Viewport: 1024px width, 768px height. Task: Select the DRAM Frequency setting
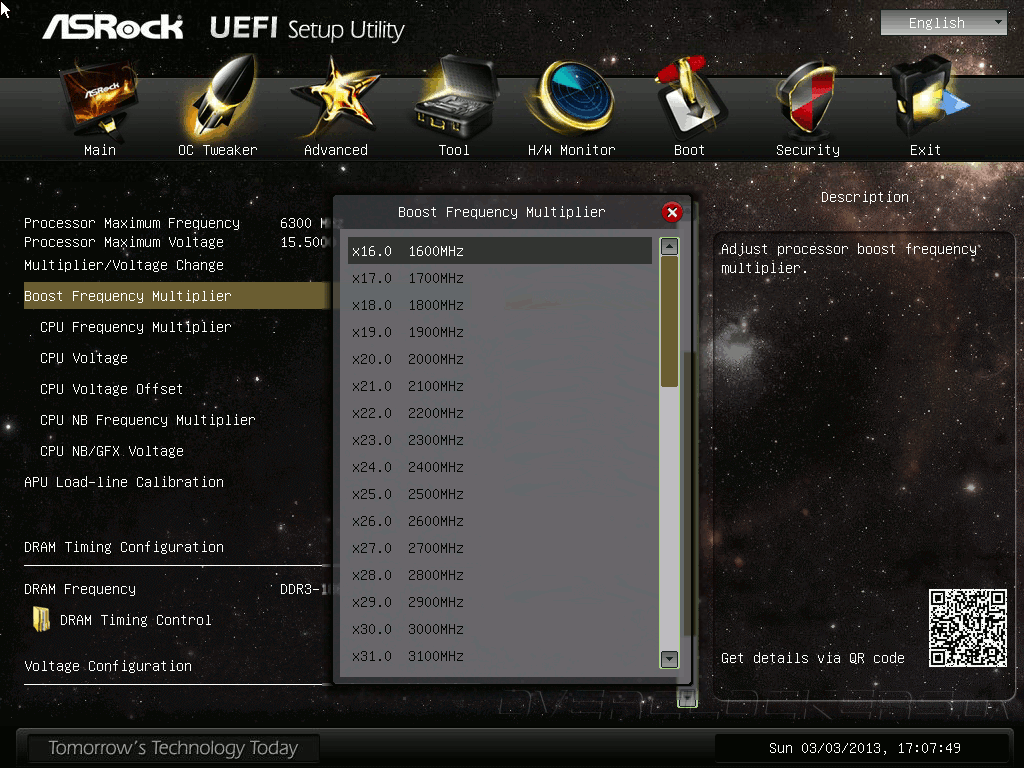(x=80, y=589)
